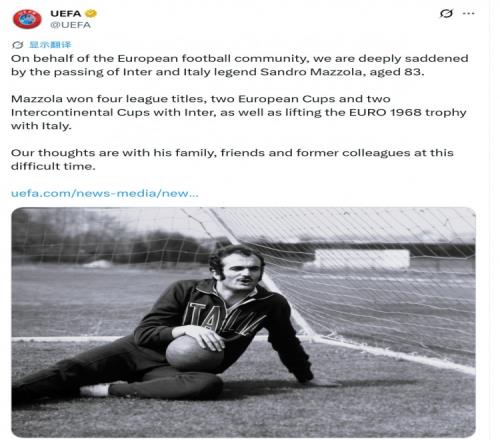
Task: Click the UEFA display name
Action: (x=66, y=14)
